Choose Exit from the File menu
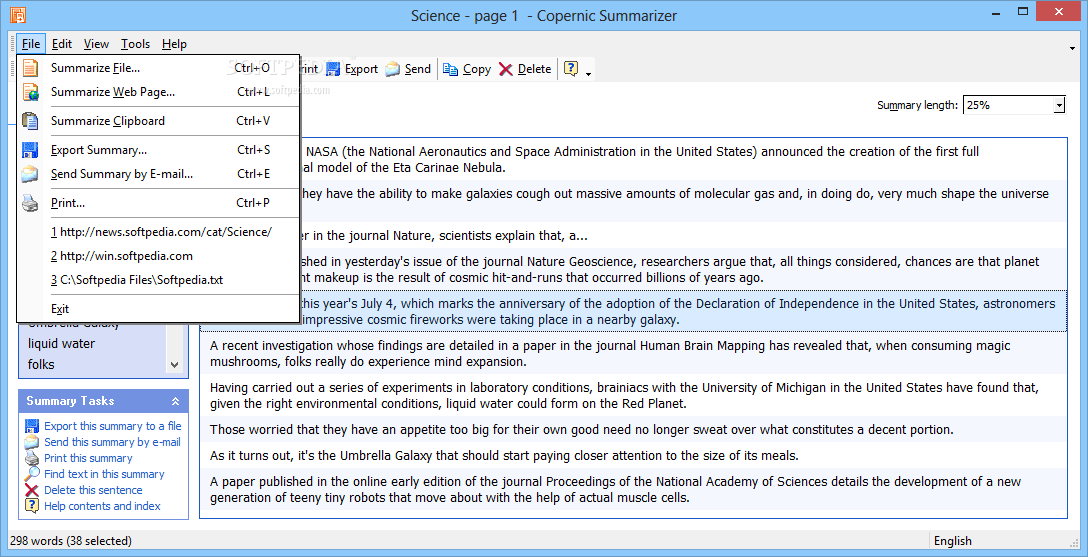This screenshot has height=557, width=1088. [158, 309]
